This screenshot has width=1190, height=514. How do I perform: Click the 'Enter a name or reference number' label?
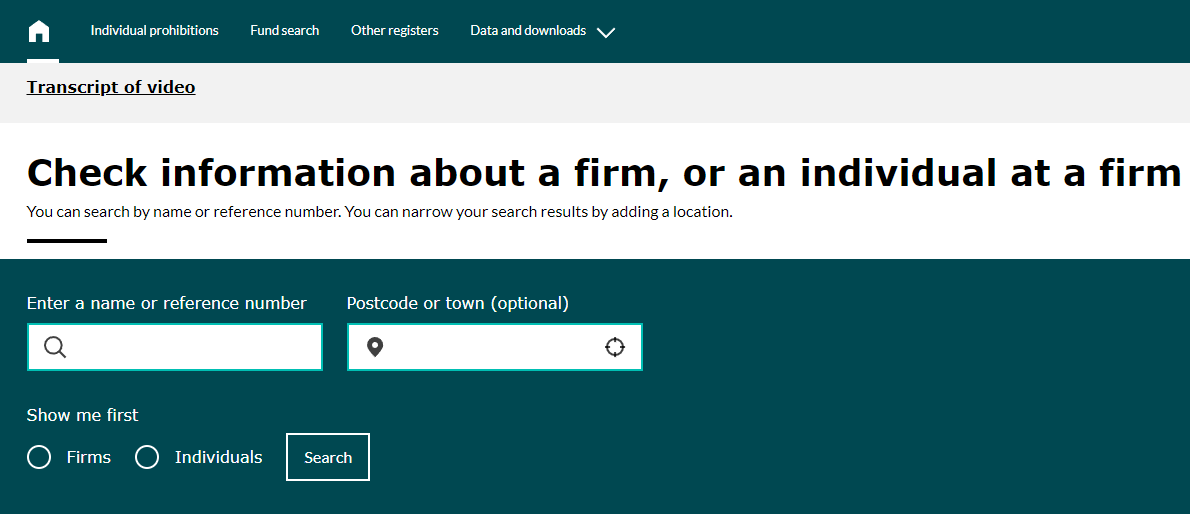[x=167, y=304]
